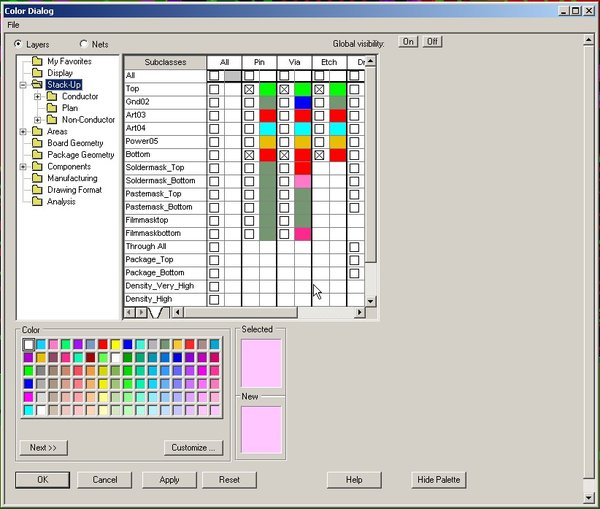Open the Customize color dialog
This screenshot has height=509, width=600.
coord(193,448)
